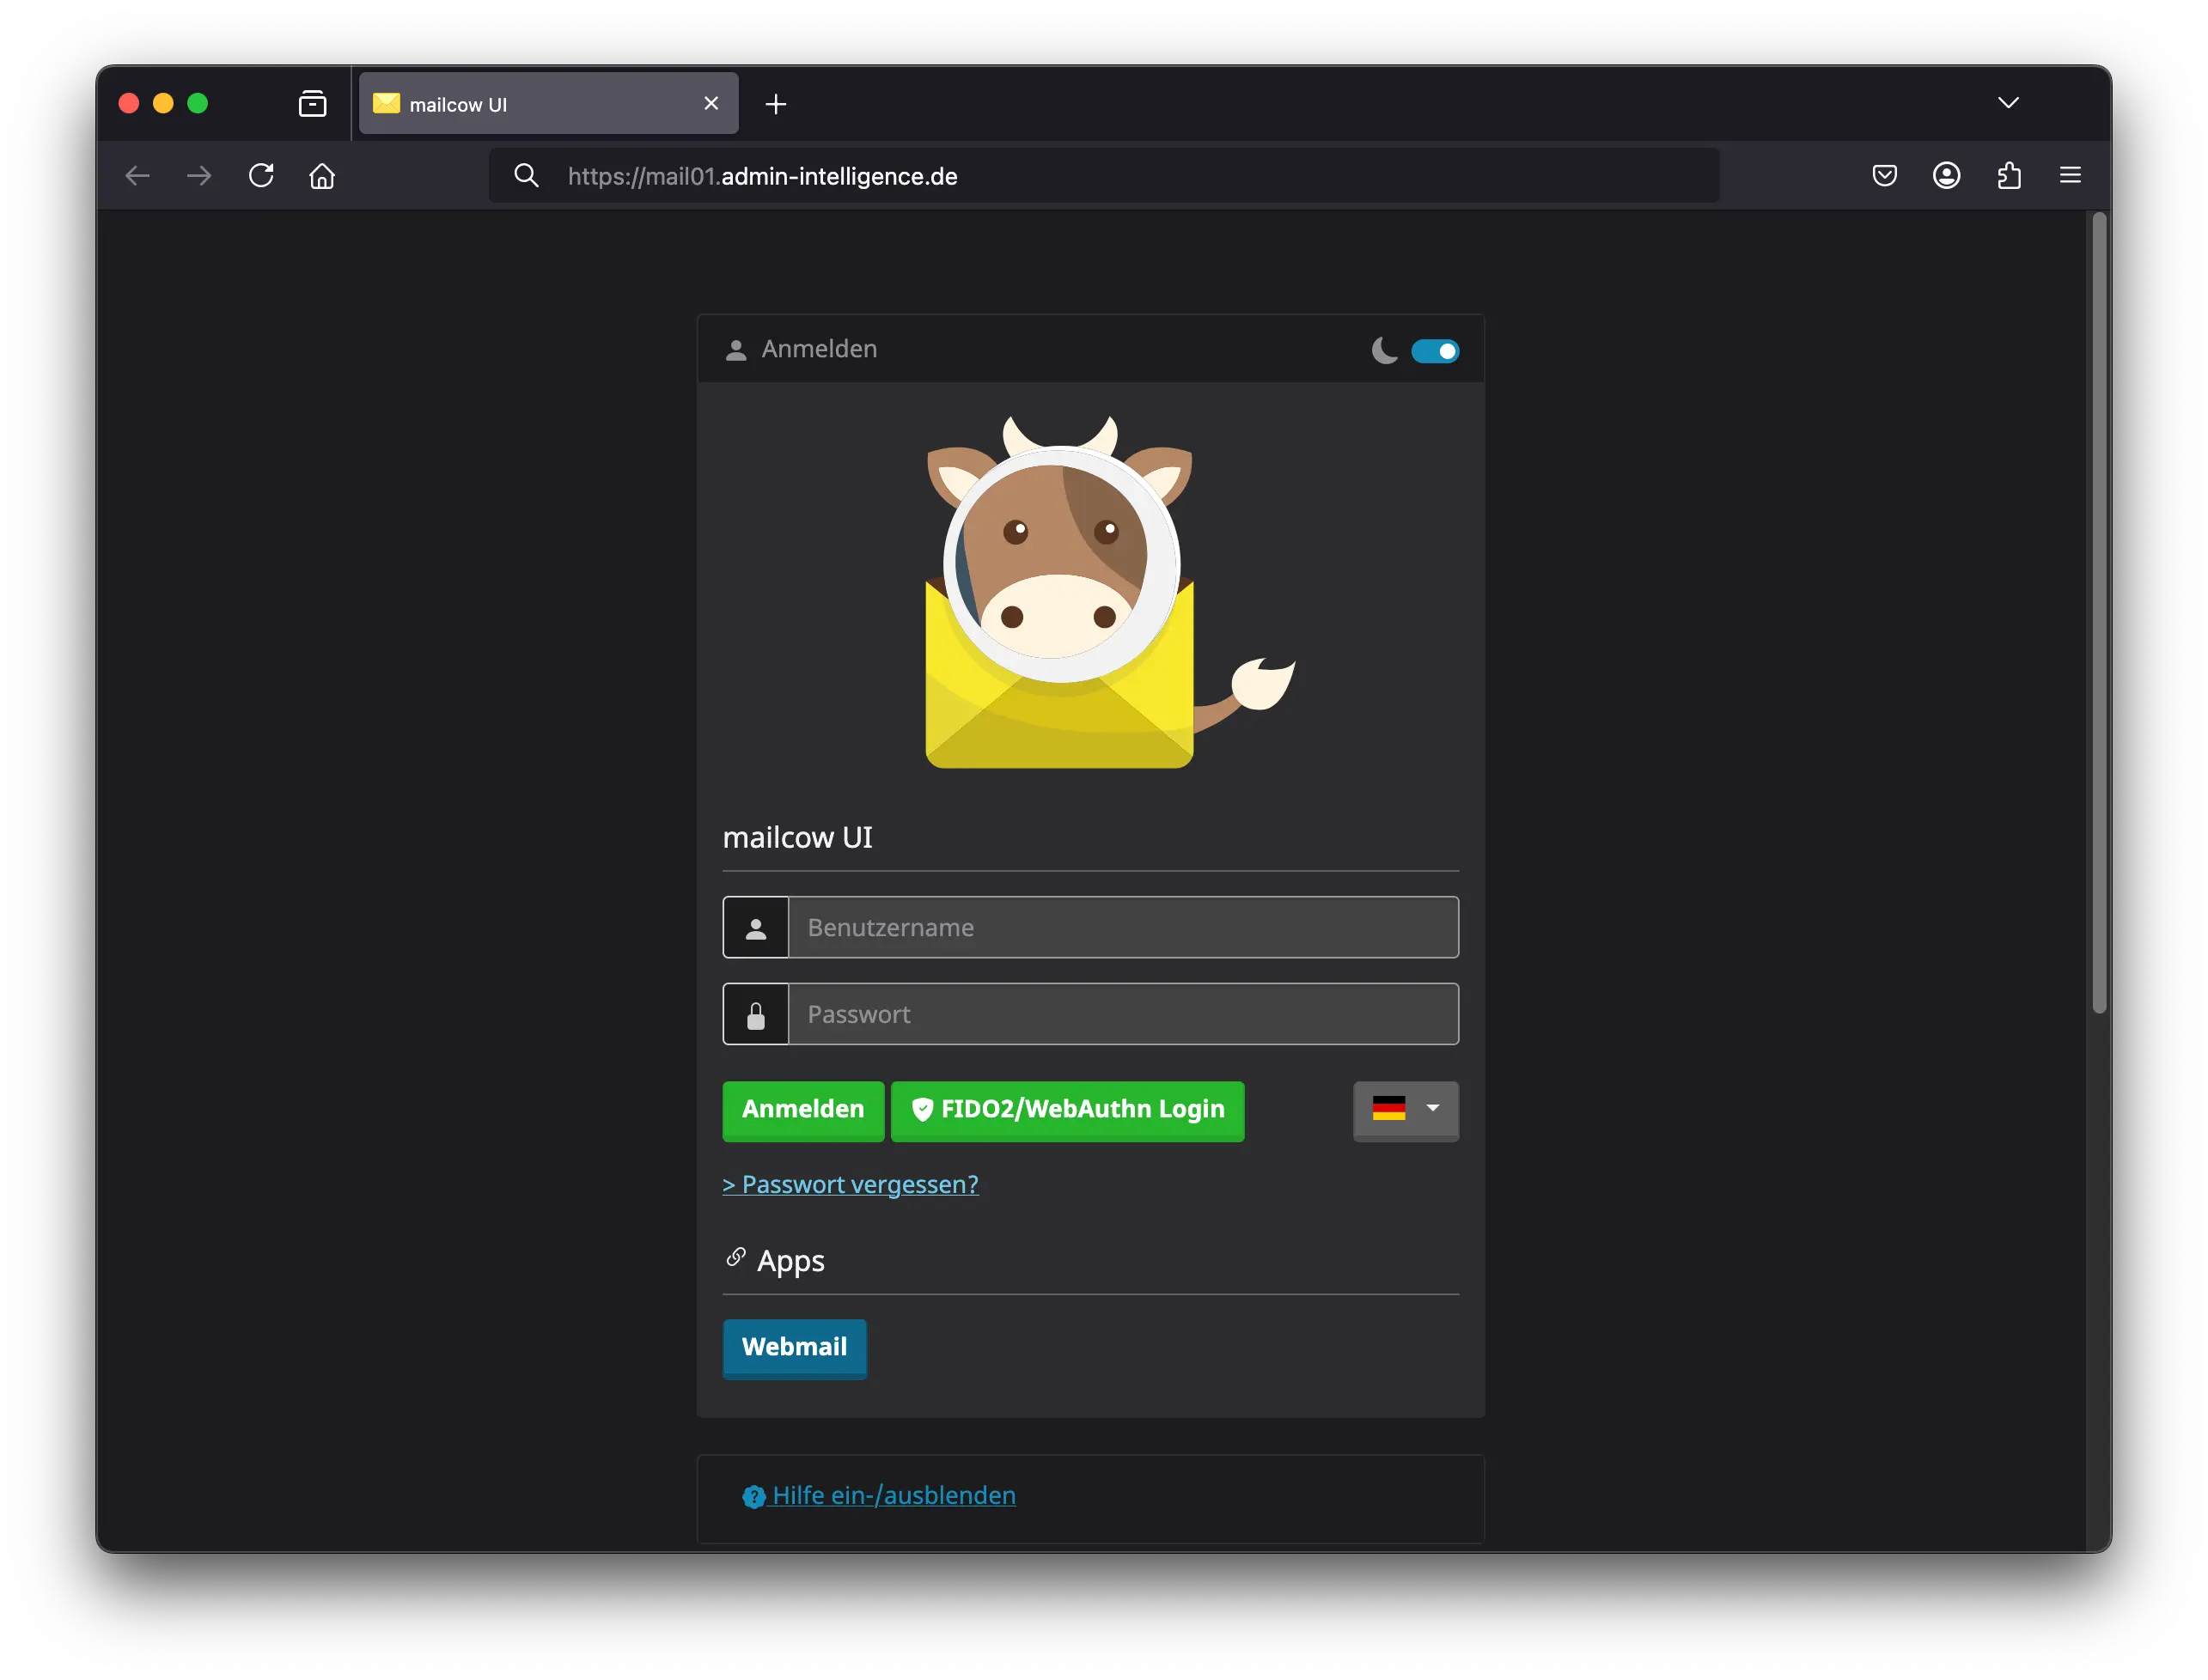Click the page vertical scrollbar
Image resolution: width=2208 pixels, height=1680 pixels.
2098,612
